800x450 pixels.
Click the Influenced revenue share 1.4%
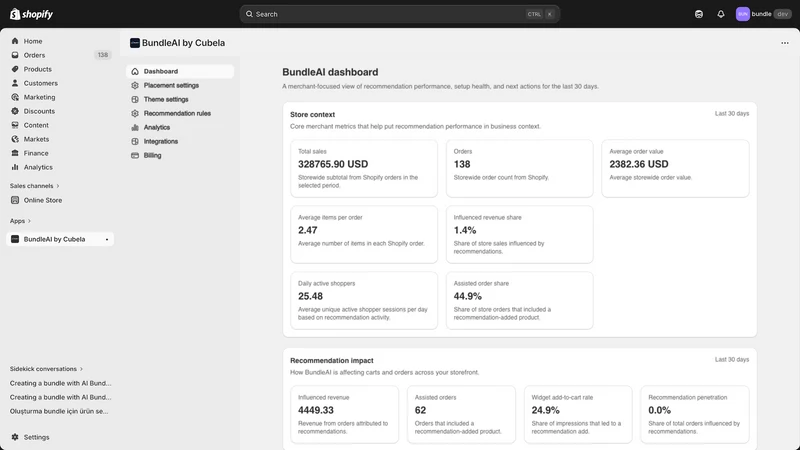point(465,230)
